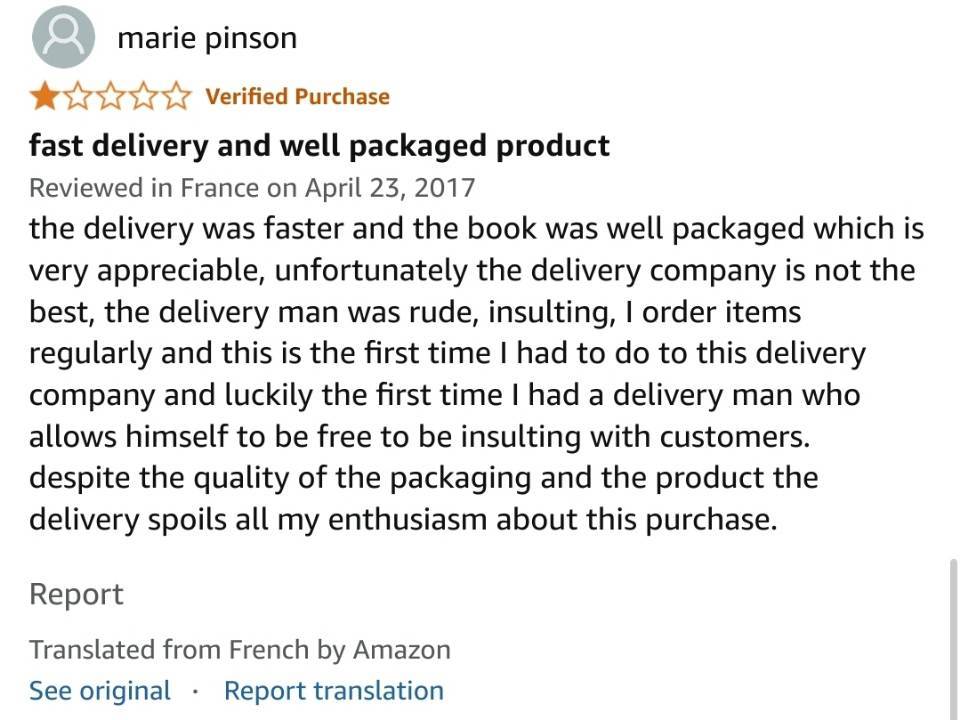Image resolution: width=960 pixels, height=720 pixels.
Task: Click the fifth empty rating star
Action: pyautogui.click(x=177, y=97)
